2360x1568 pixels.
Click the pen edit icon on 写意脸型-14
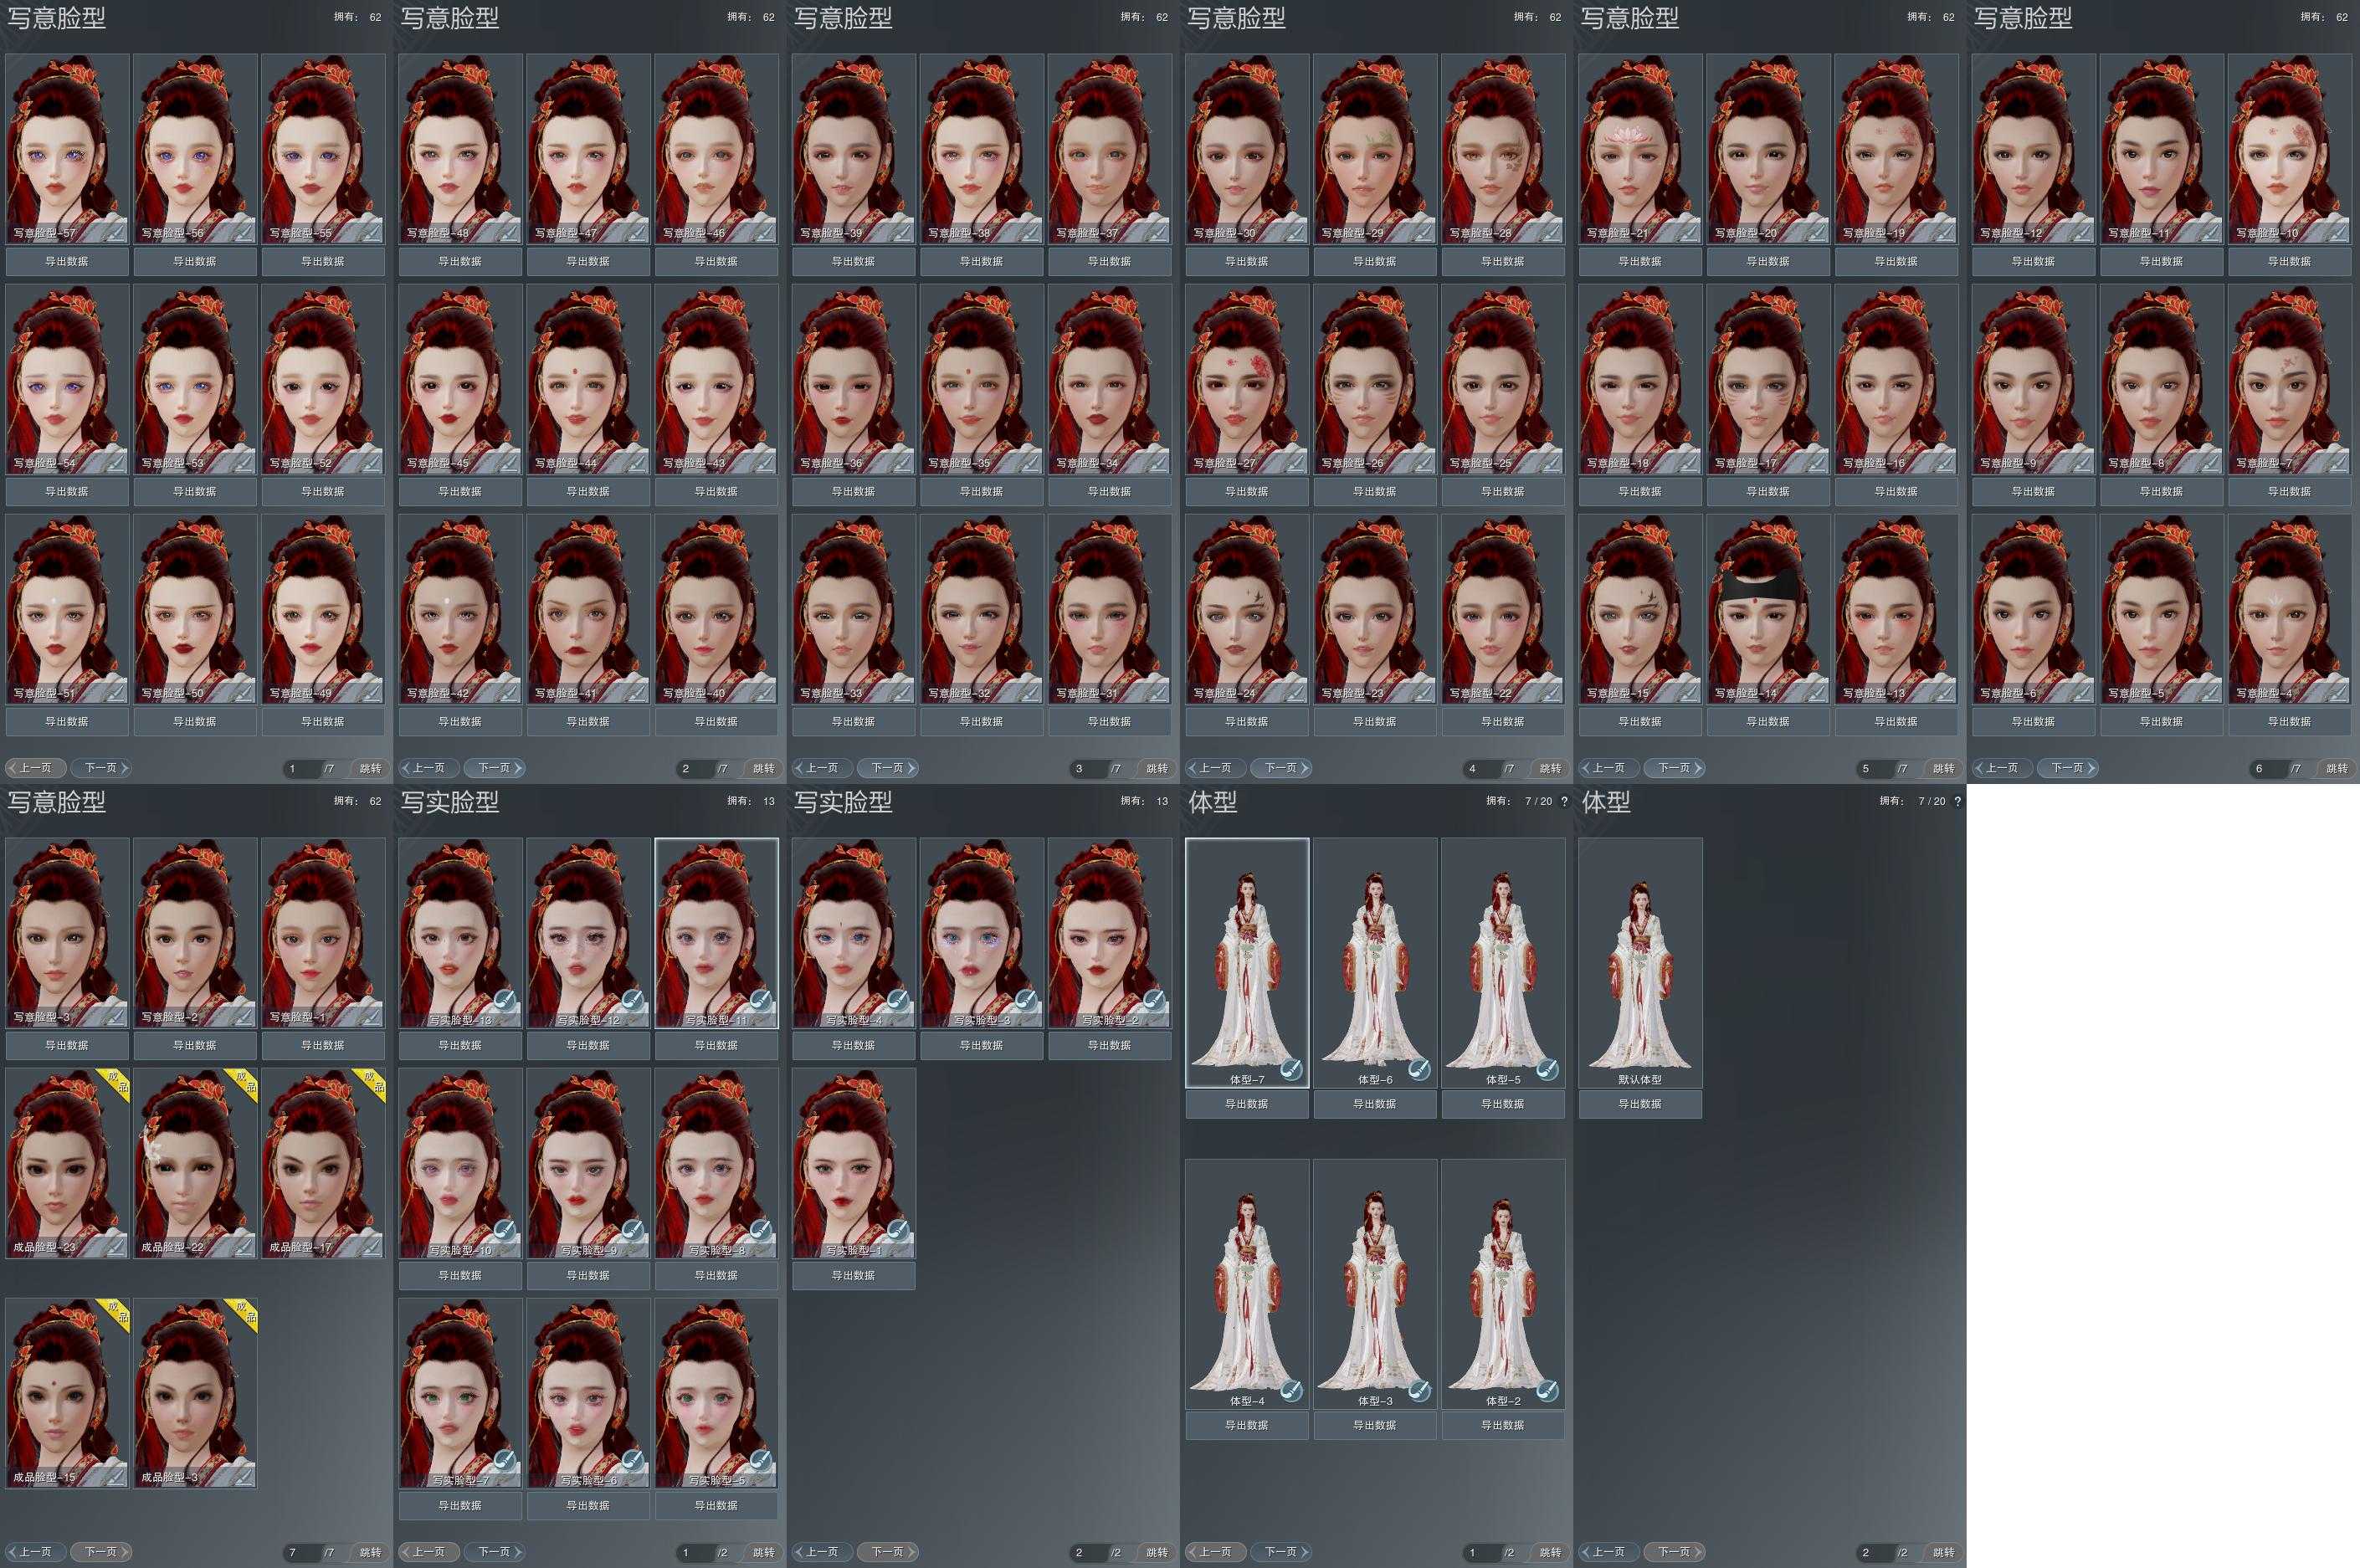tap(1816, 693)
